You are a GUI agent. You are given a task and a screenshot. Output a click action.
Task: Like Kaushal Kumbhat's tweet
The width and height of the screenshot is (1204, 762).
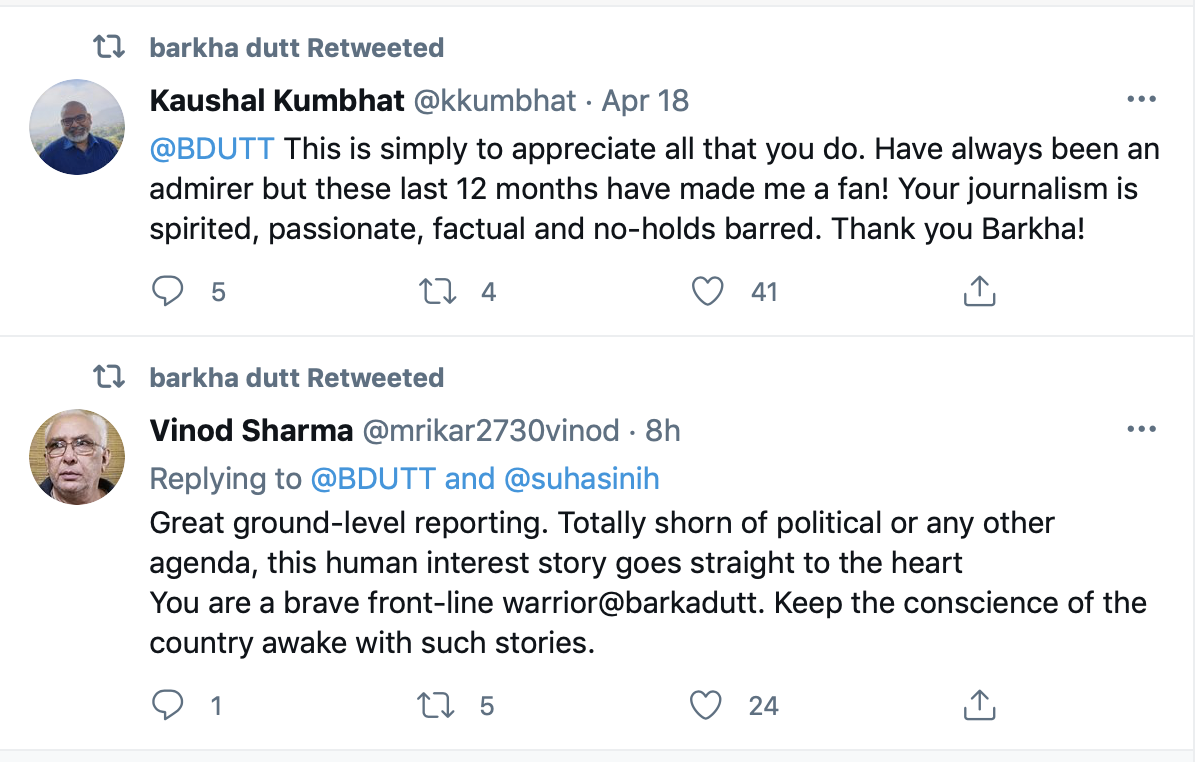point(708,292)
